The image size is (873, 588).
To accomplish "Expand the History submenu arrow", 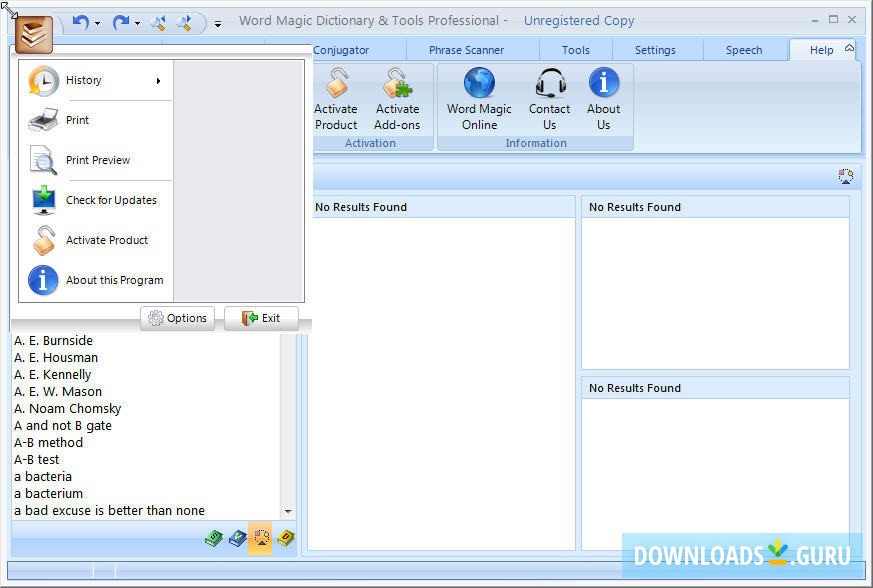I will point(159,81).
